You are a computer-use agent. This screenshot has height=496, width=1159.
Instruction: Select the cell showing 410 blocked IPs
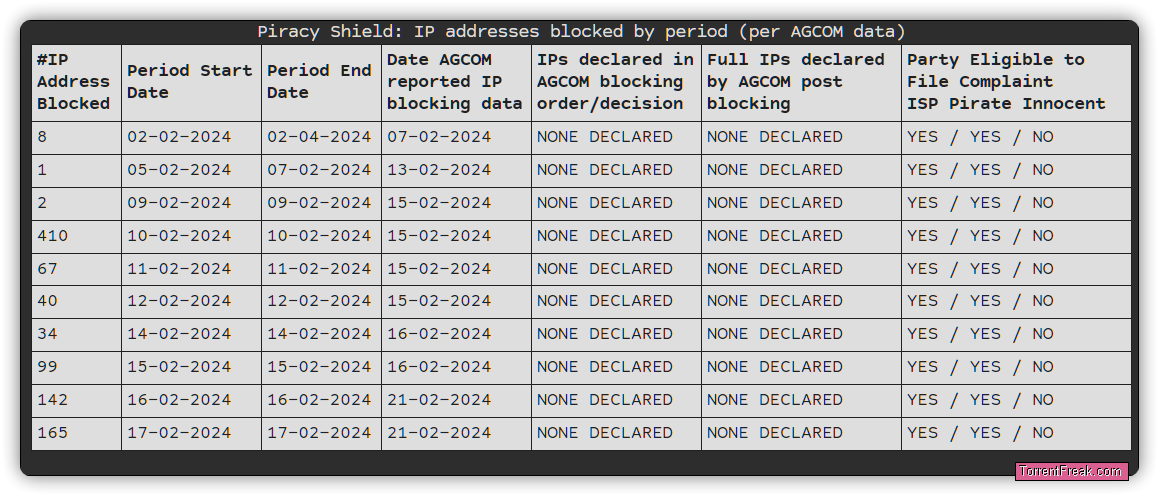click(77, 236)
